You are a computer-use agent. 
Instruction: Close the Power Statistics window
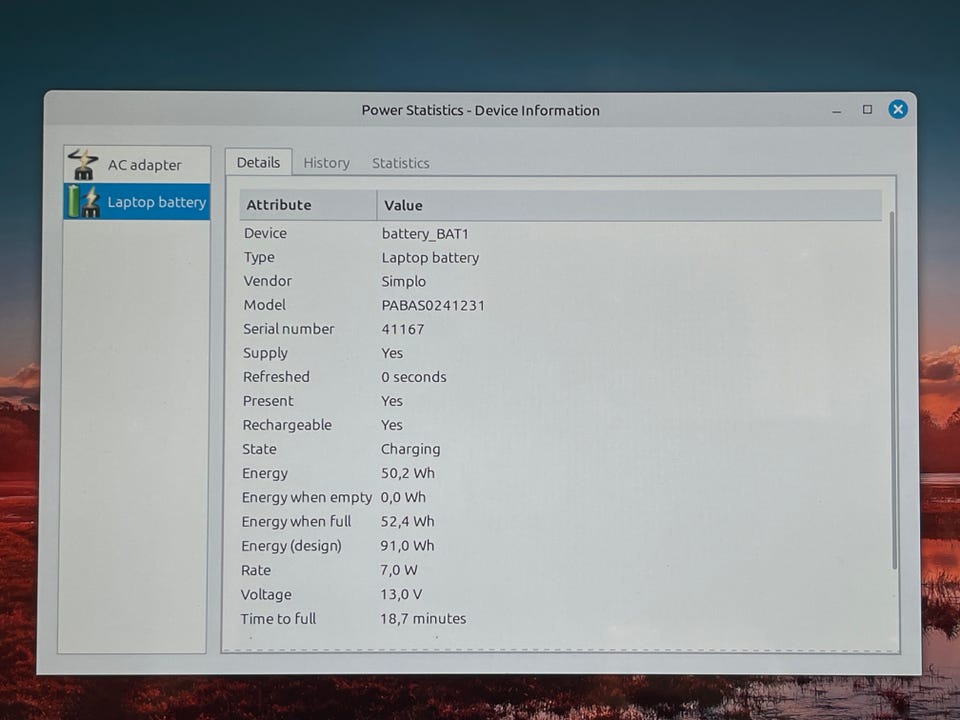898,110
